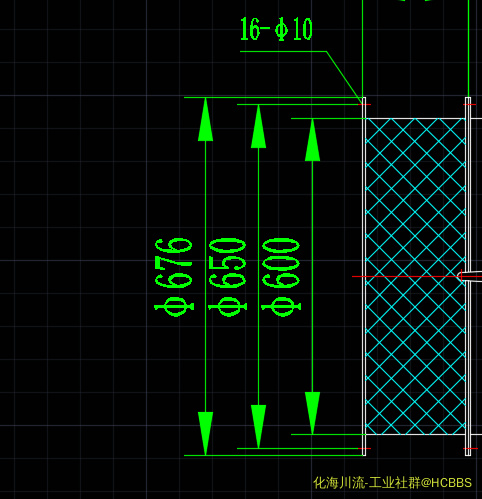Screen dimensions: 482x499
Task: Select the diagonal leader line under 16-φ10
Action: 345,76
